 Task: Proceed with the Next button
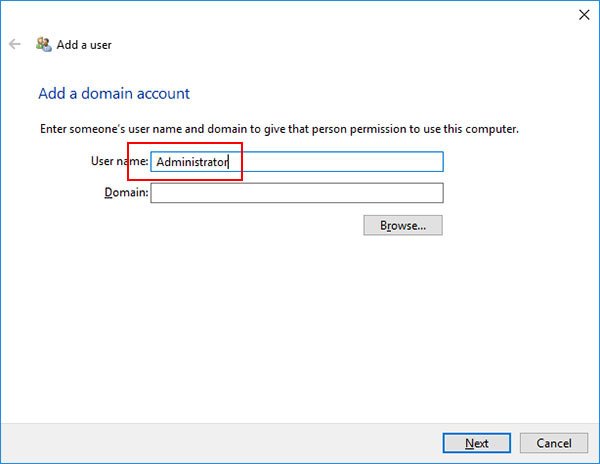(476, 443)
